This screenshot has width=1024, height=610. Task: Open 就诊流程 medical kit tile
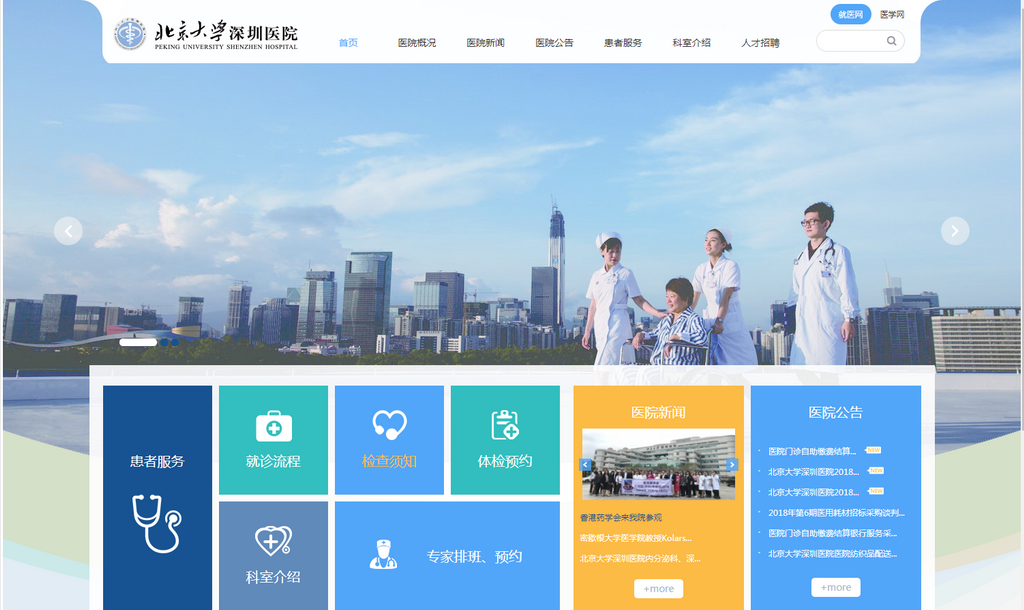[273, 440]
